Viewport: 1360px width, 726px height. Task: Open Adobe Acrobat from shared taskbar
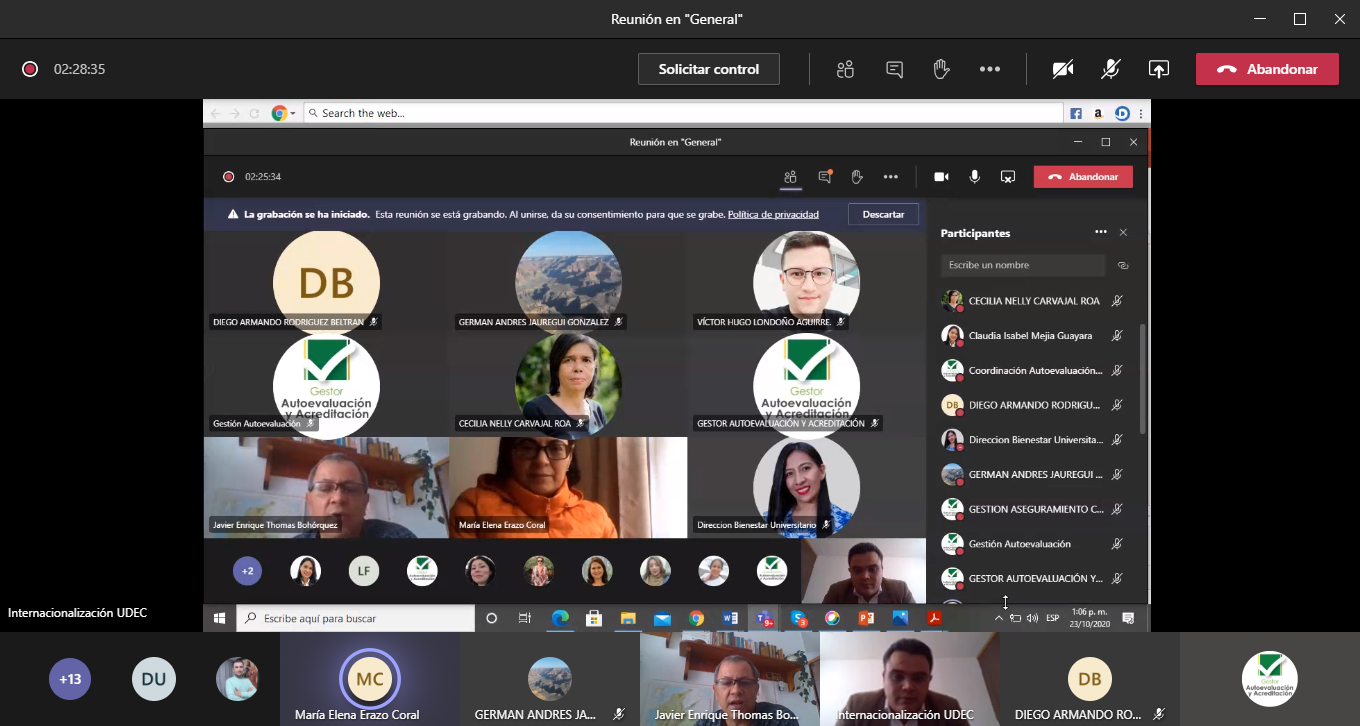pos(934,618)
